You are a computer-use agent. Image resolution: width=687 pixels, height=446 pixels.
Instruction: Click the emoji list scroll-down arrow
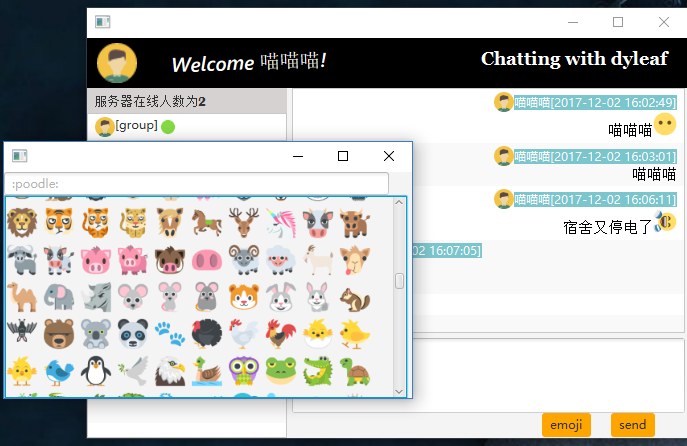[399, 392]
